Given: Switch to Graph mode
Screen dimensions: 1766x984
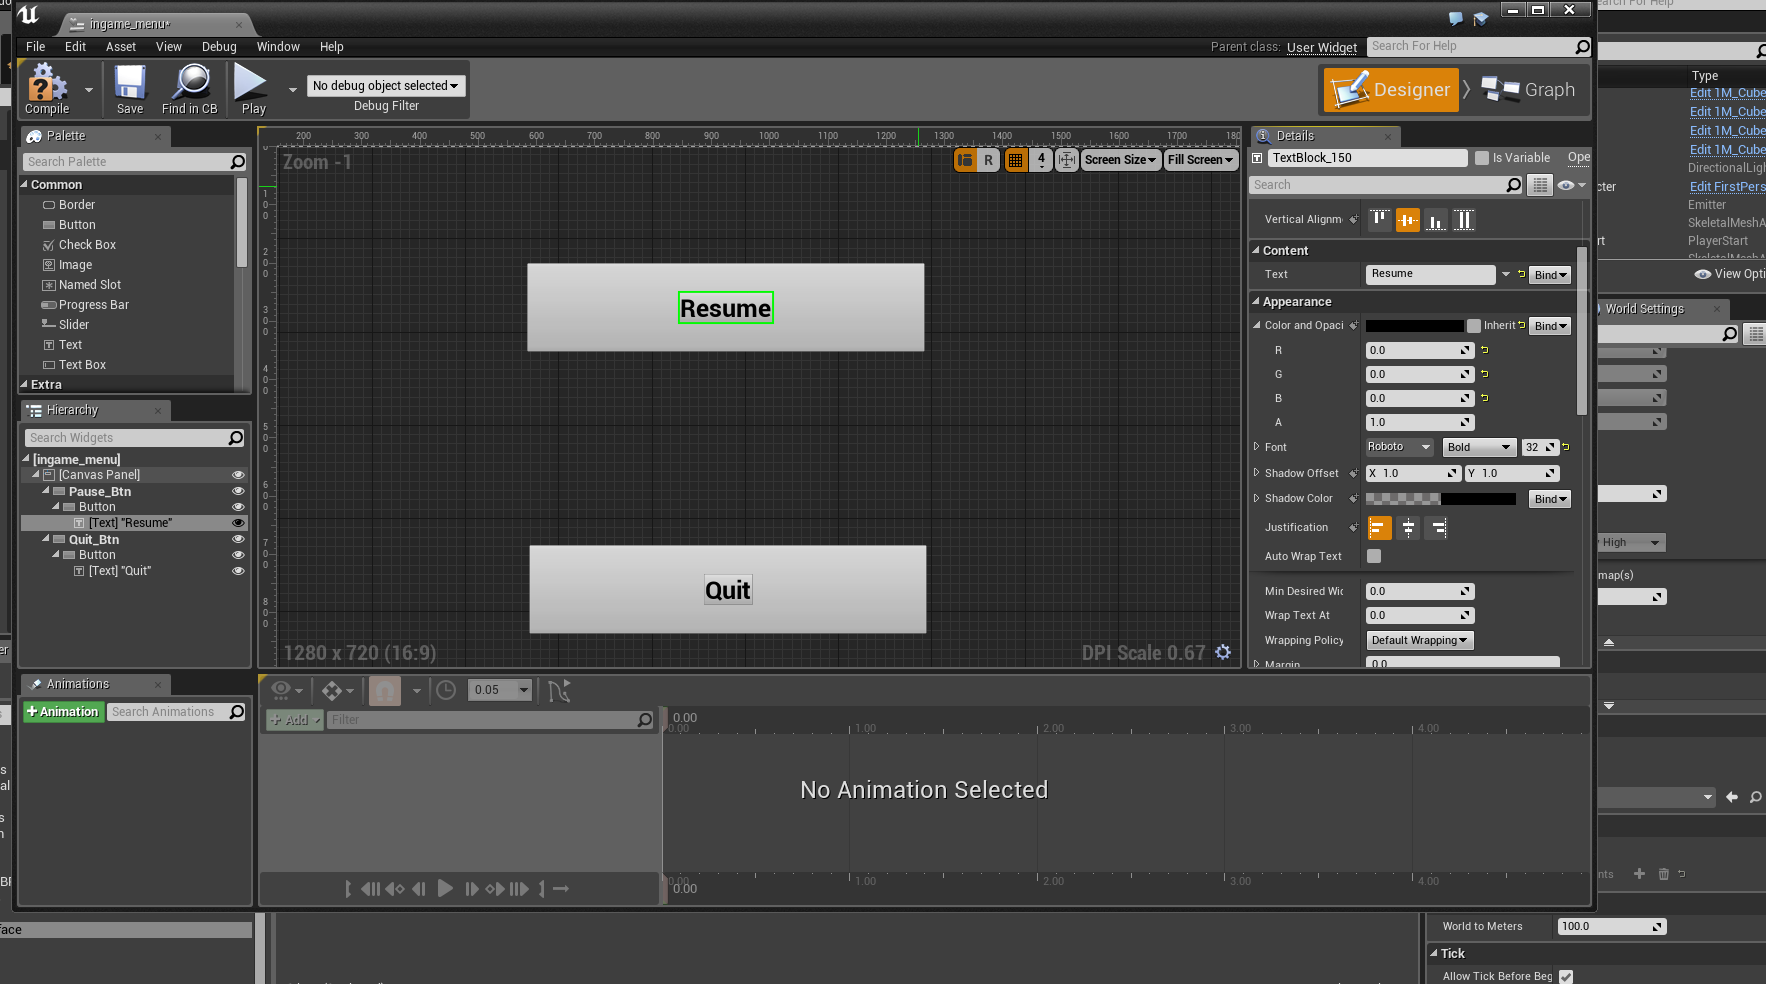Looking at the screenshot, I should tap(1528, 90).
